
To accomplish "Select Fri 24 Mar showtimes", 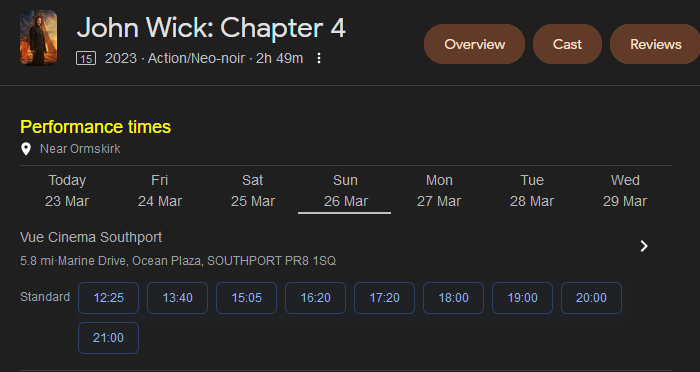I will pyautogui.click(x=160, y=191).
